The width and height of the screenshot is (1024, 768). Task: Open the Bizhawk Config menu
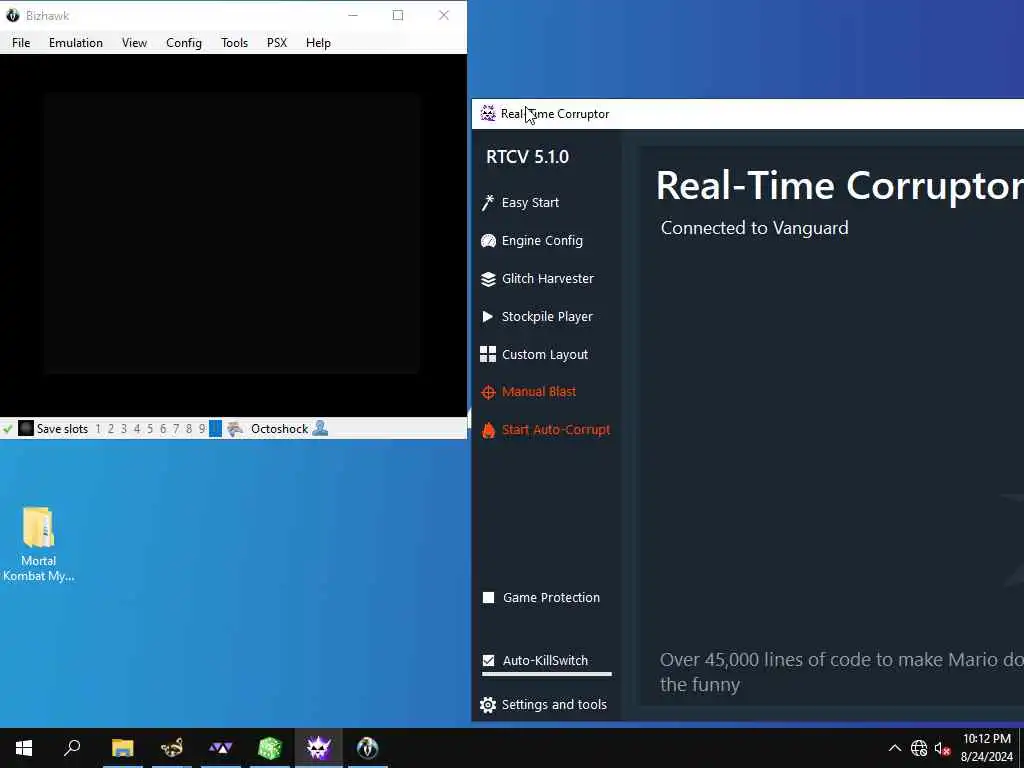click(x=184, y=42)
